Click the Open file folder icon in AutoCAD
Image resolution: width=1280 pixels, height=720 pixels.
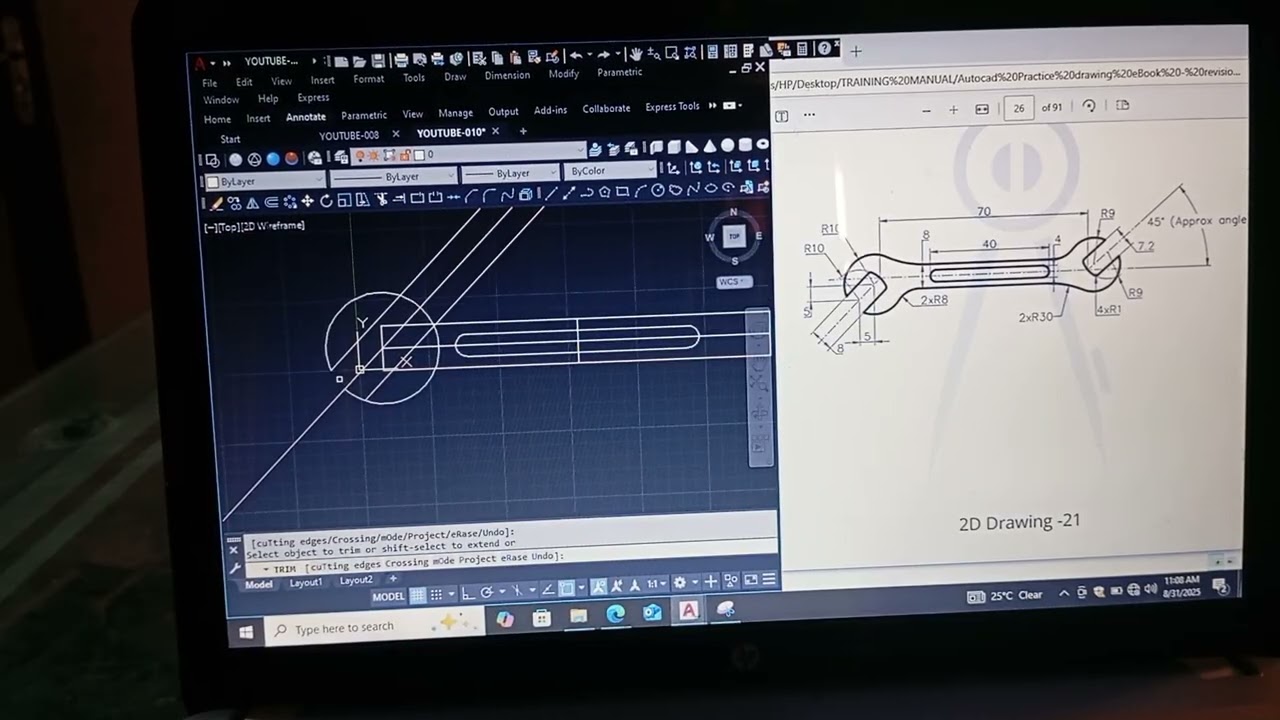(359, 61)
